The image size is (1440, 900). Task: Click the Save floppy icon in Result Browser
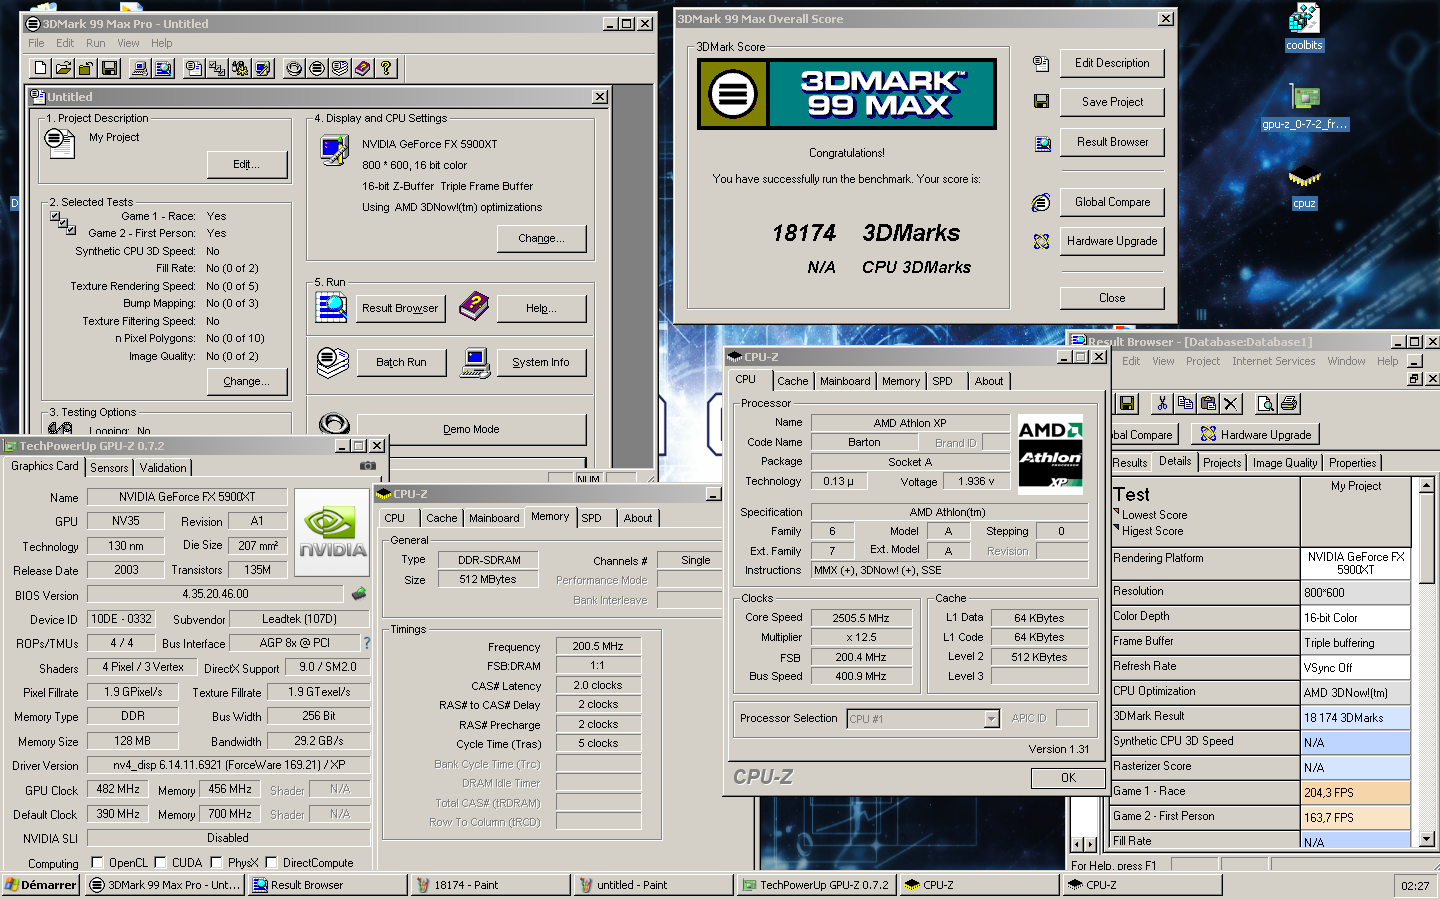tap(1128, 404)
